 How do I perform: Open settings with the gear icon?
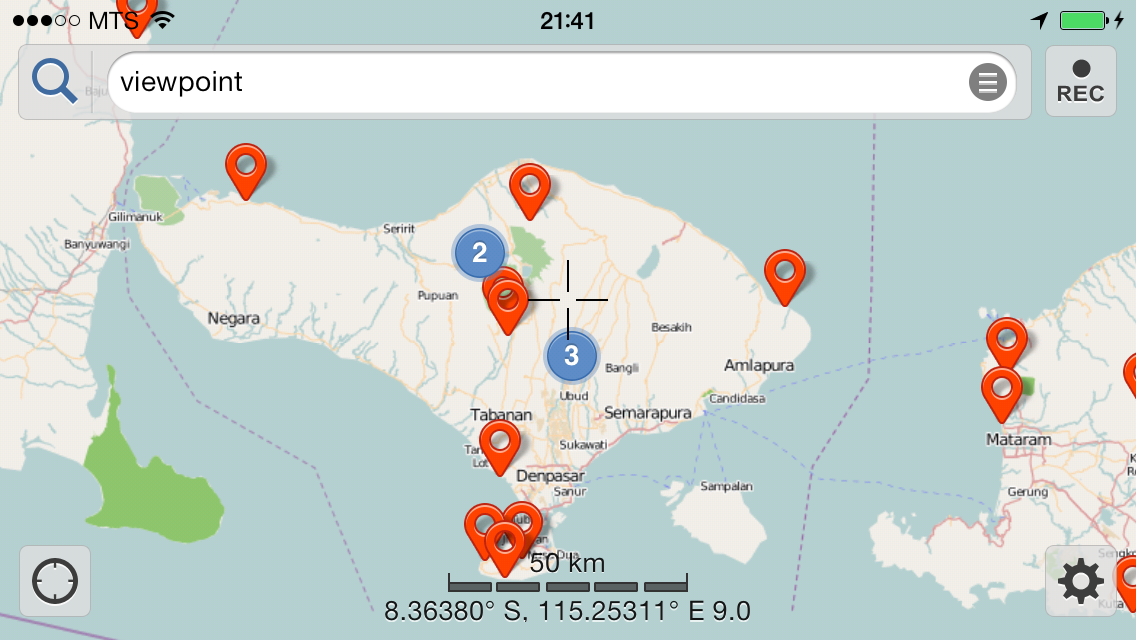coord(1080,581)
